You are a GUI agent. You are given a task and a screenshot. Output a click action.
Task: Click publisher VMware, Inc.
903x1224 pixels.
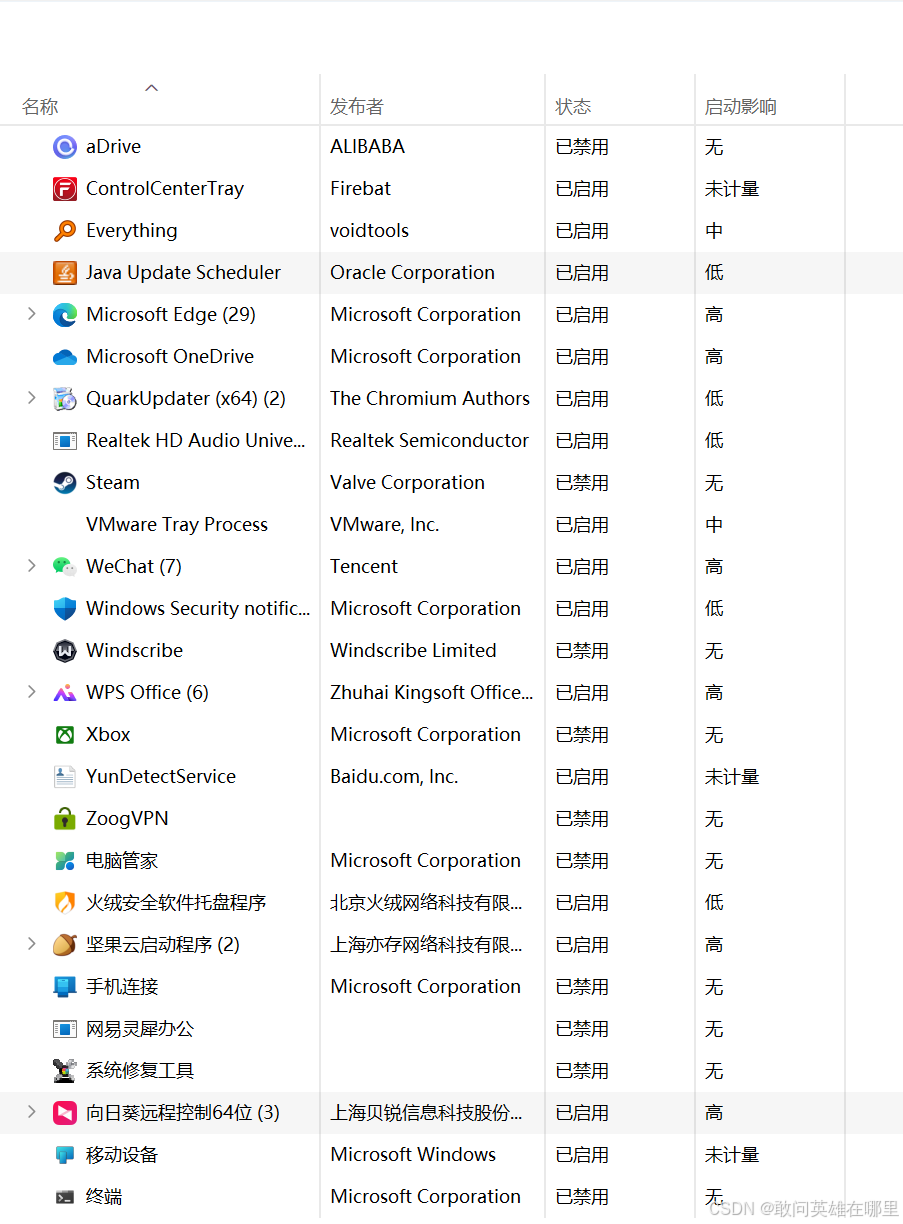coord(384,525)
